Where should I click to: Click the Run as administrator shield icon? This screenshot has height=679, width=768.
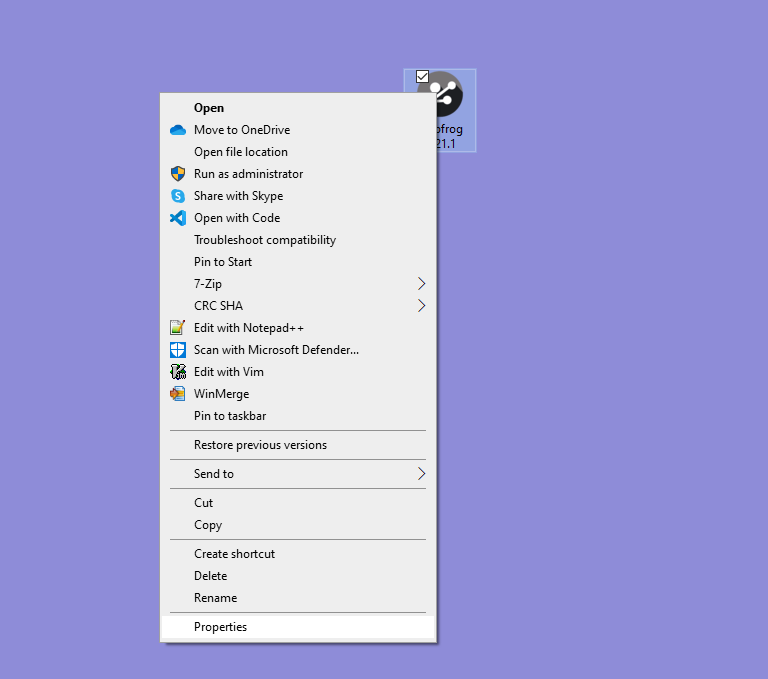(178, 174)
